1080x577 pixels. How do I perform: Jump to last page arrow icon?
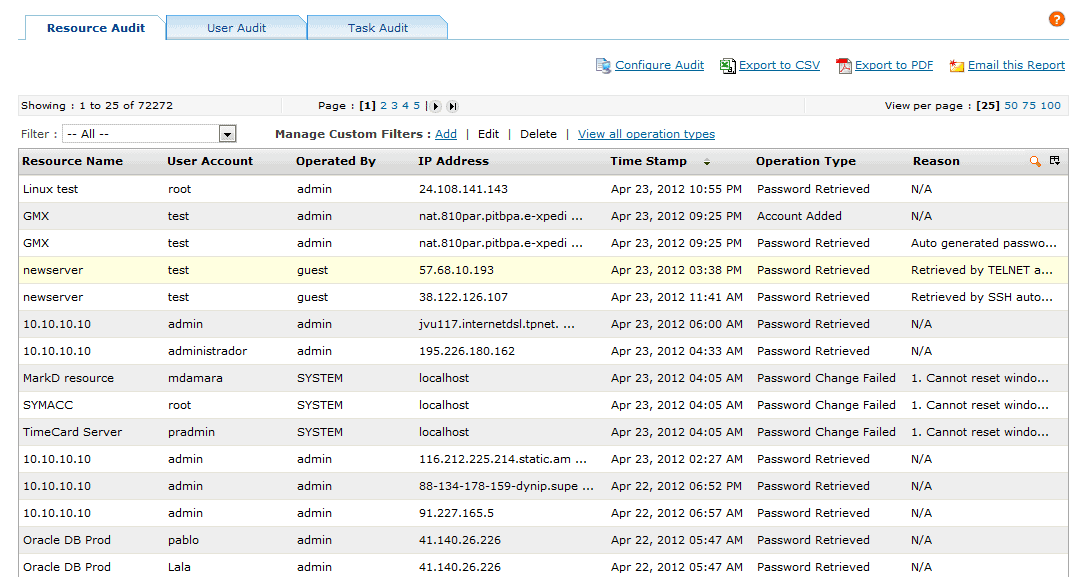click(452, 106)
